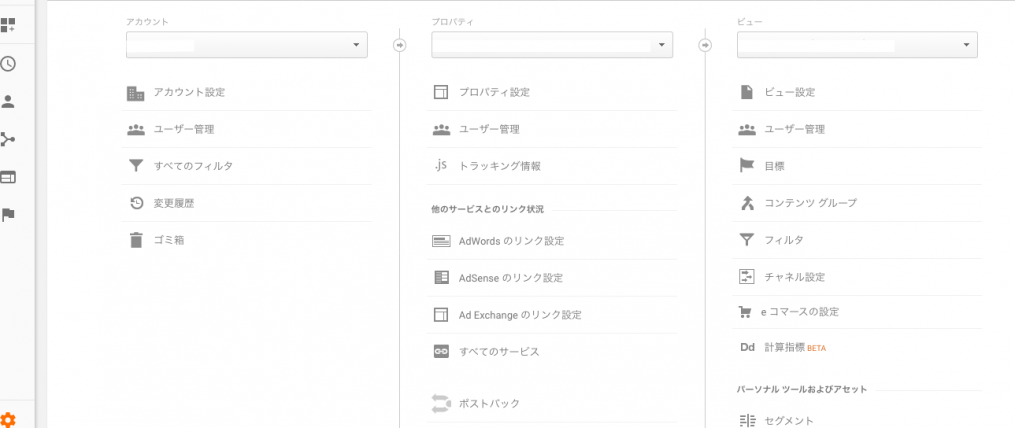Expand the プロパティ dropdown selector

click(x=552, y=45)
